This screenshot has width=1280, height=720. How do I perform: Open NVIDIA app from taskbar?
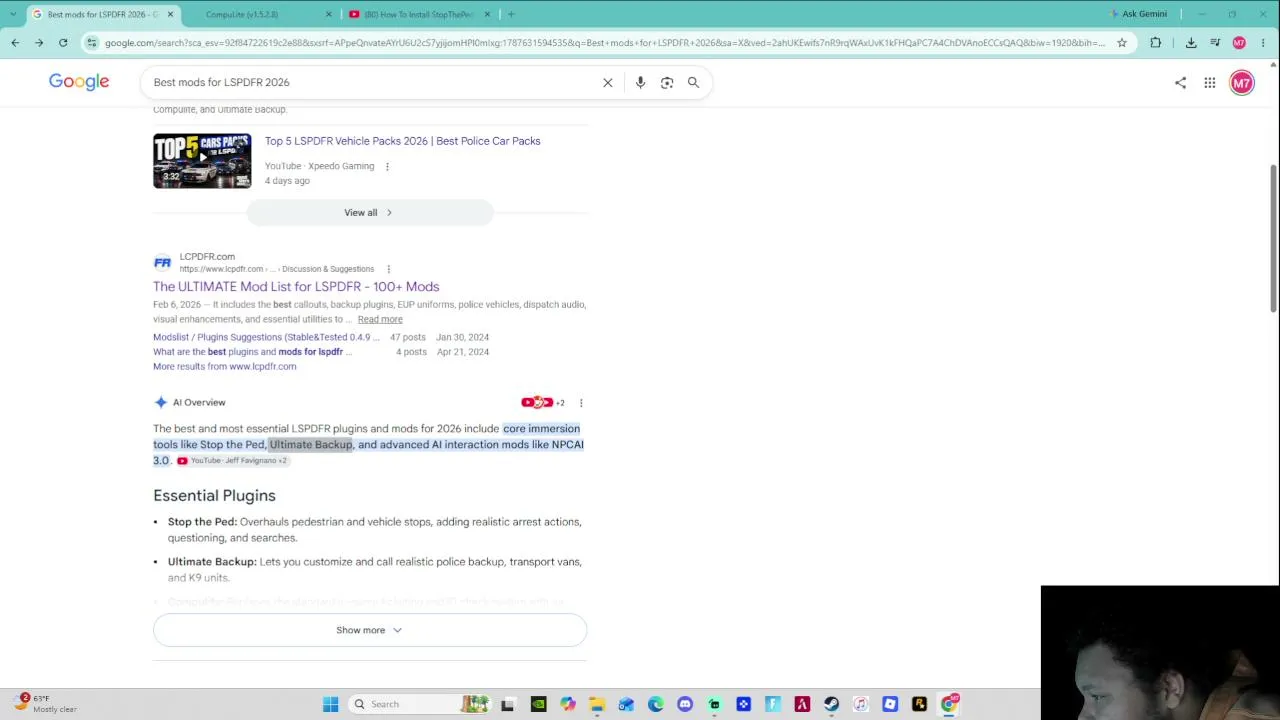tap(538, 704)
